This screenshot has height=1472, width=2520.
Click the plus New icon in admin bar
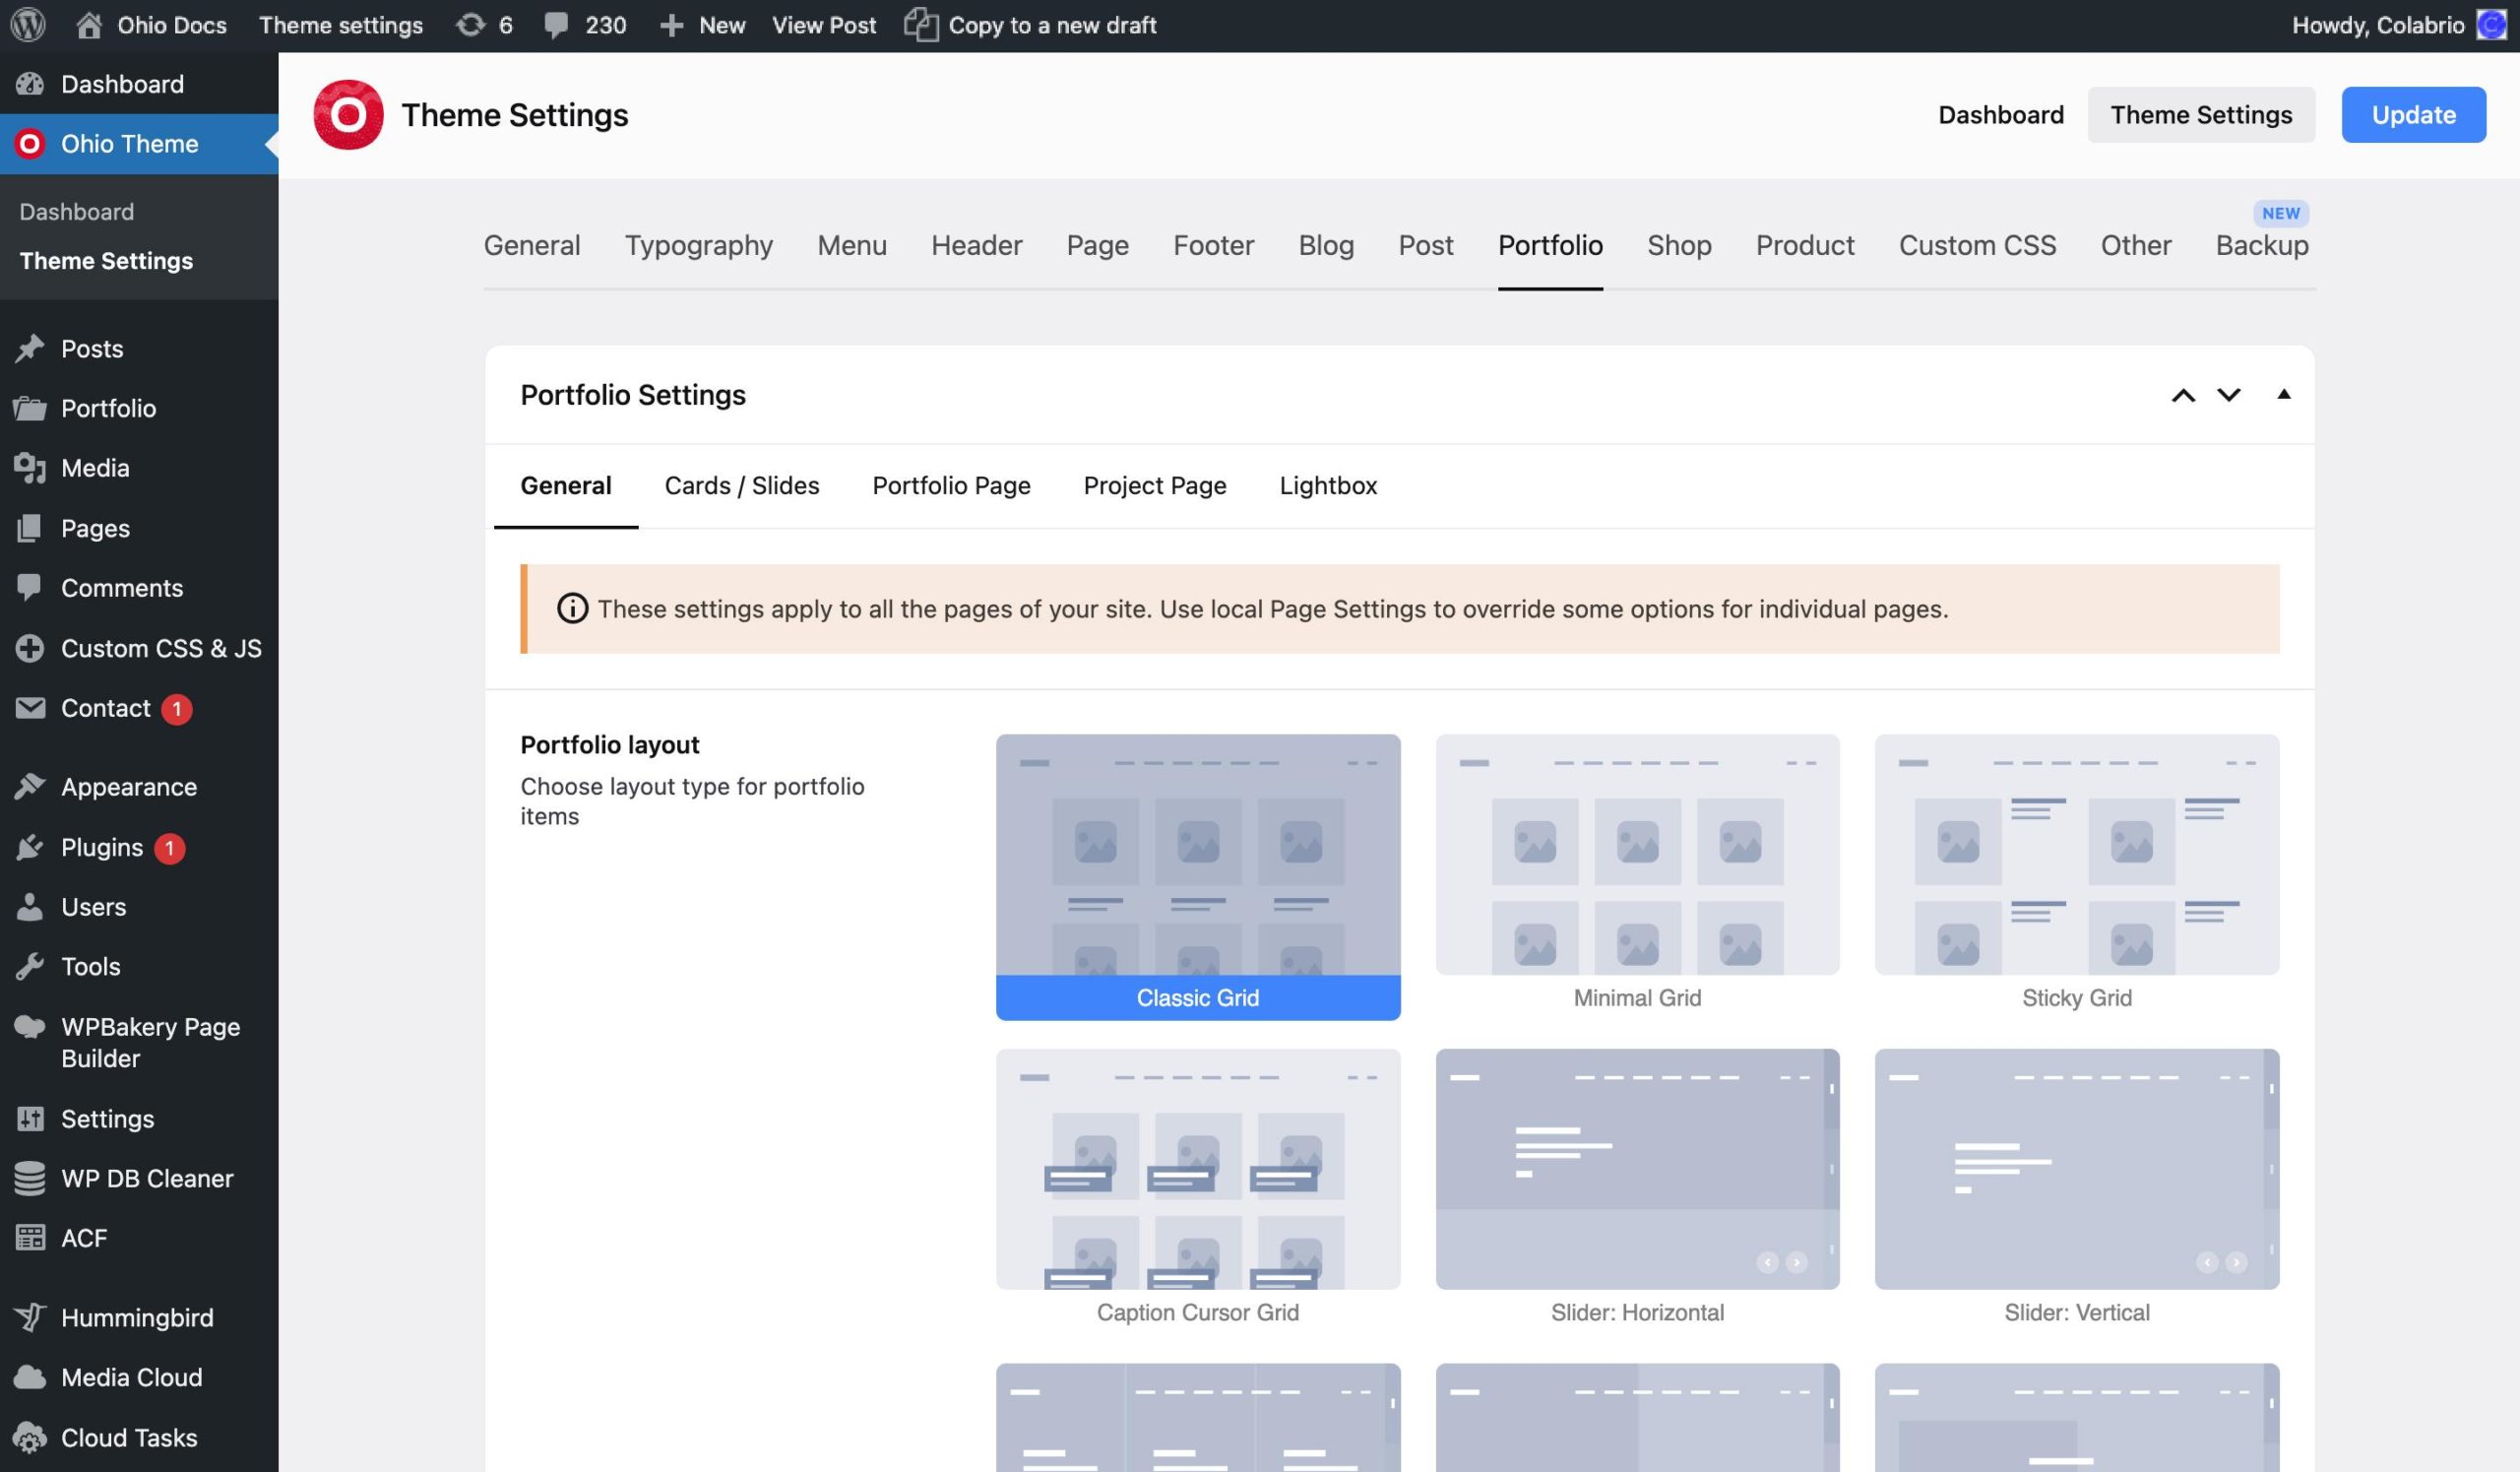(x=671, y=25)
